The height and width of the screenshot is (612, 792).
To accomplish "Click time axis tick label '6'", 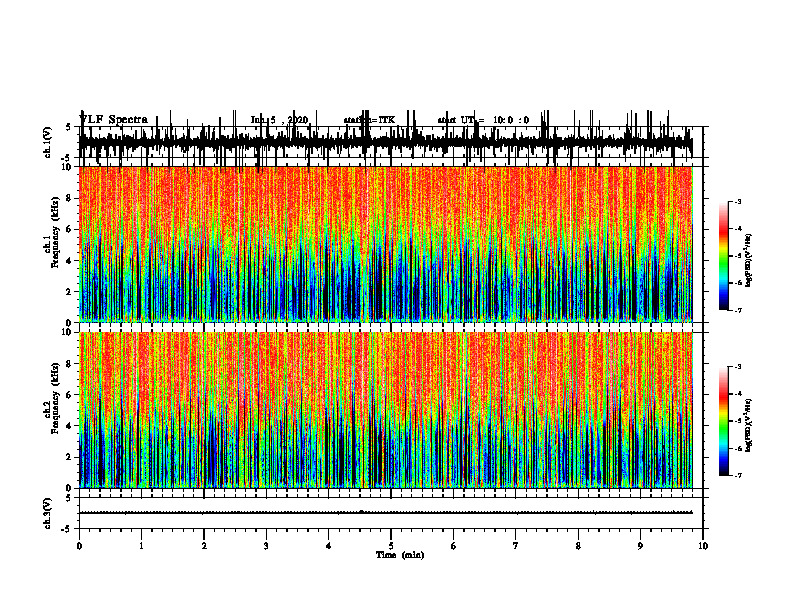I will (x=454, y=546).
